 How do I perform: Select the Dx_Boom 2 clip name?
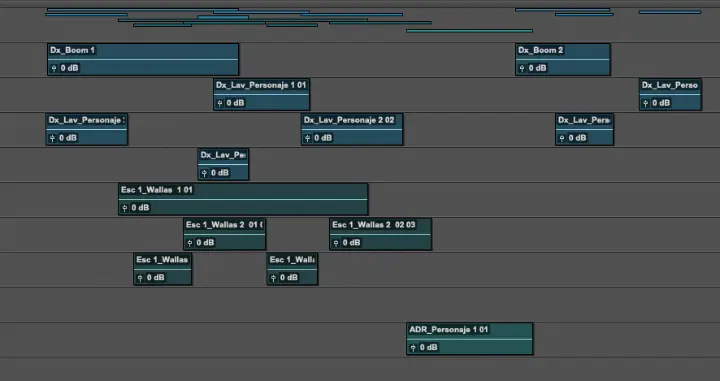click(540, 50)
